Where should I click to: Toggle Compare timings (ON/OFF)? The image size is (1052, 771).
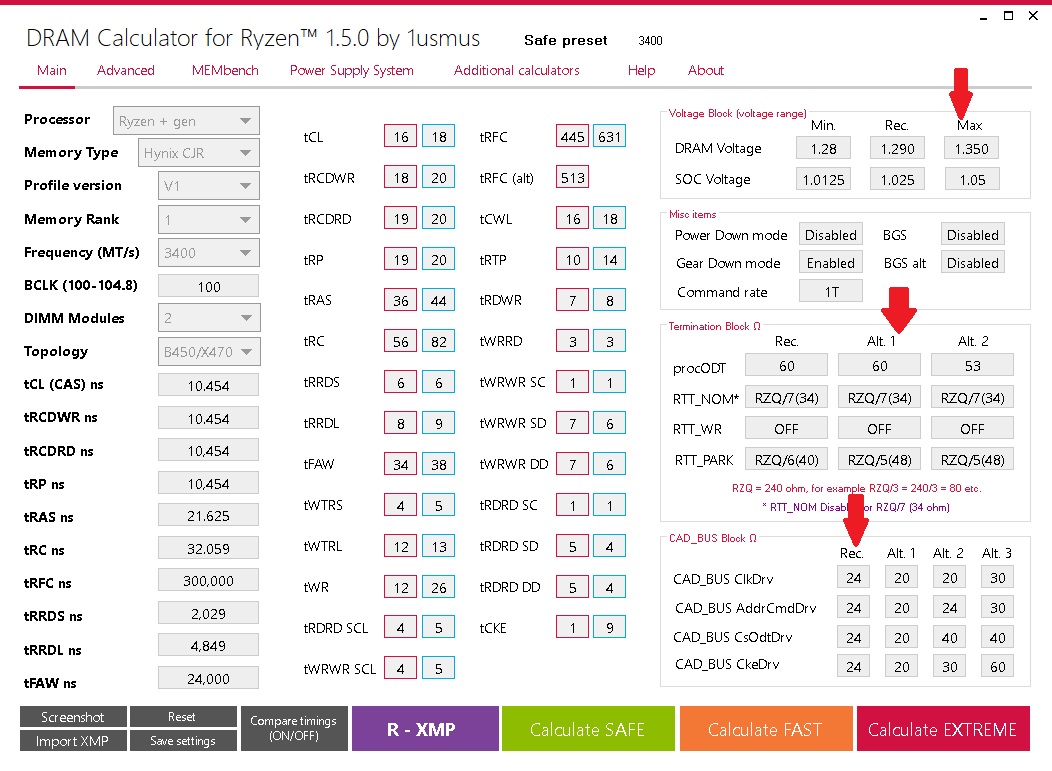click(x=294, y=728)
